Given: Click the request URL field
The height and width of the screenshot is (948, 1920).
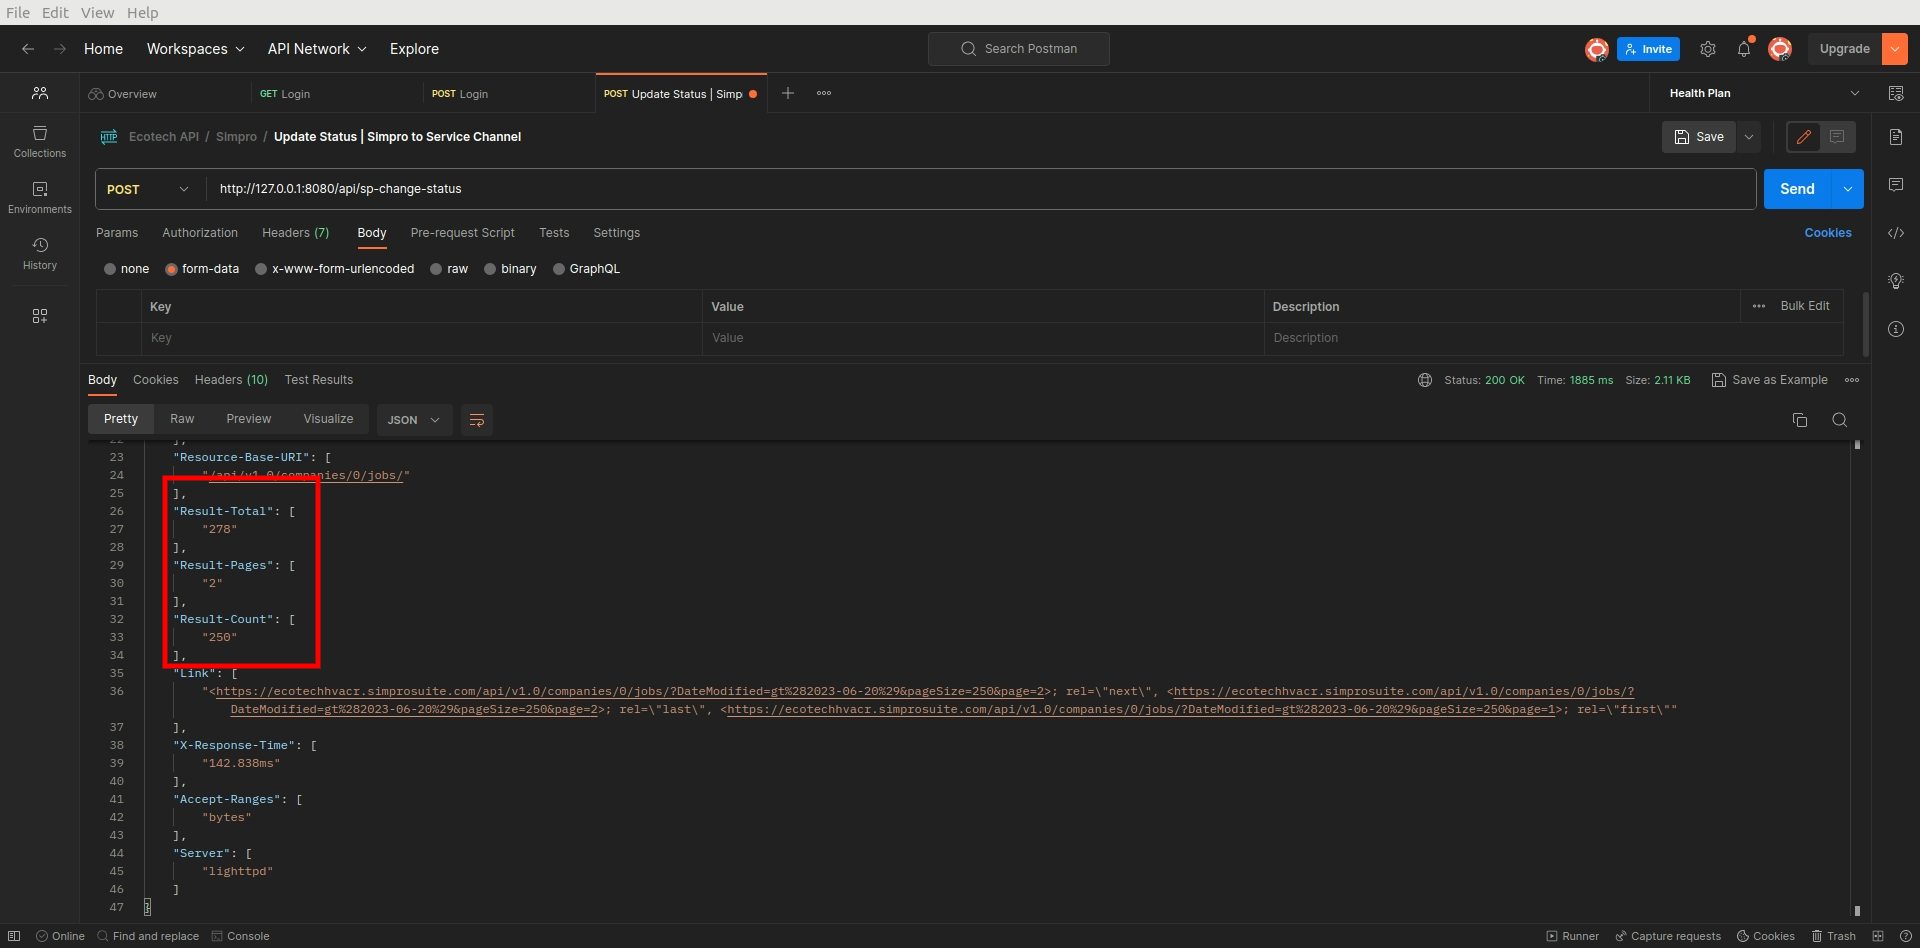Looking at the screenshot, I should pyautogui.click(x=980, y=189).
